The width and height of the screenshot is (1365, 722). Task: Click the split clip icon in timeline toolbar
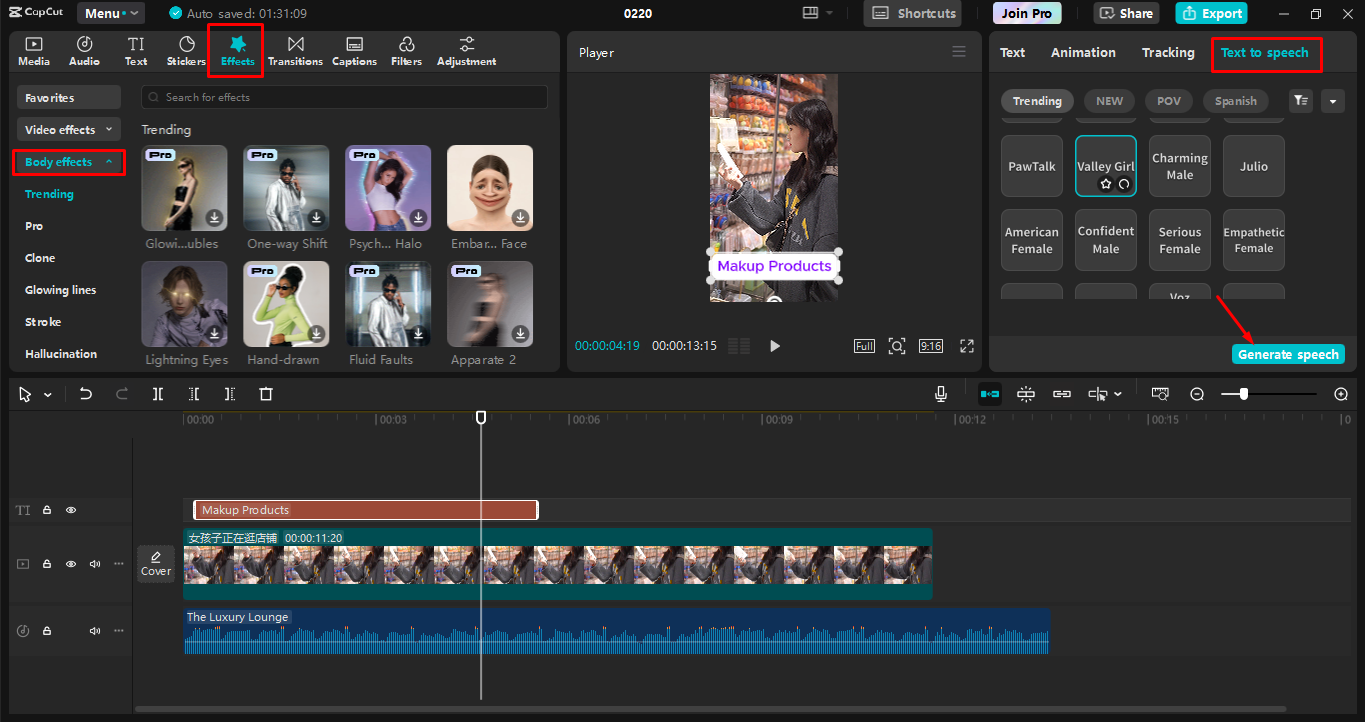tap(158, 395)
